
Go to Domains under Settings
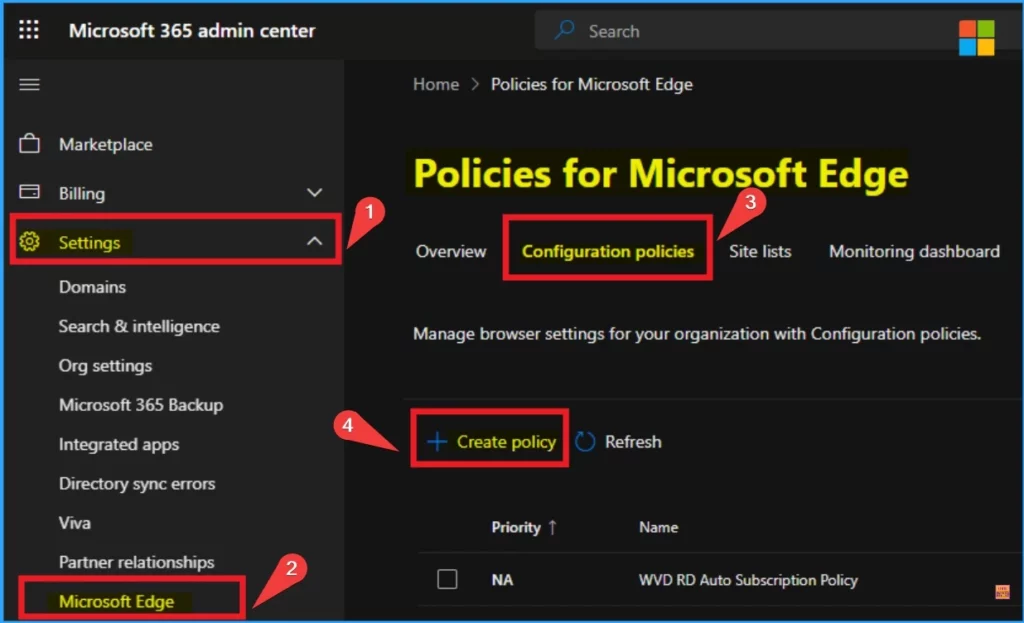pyautogui.click(x=92, y=287)
